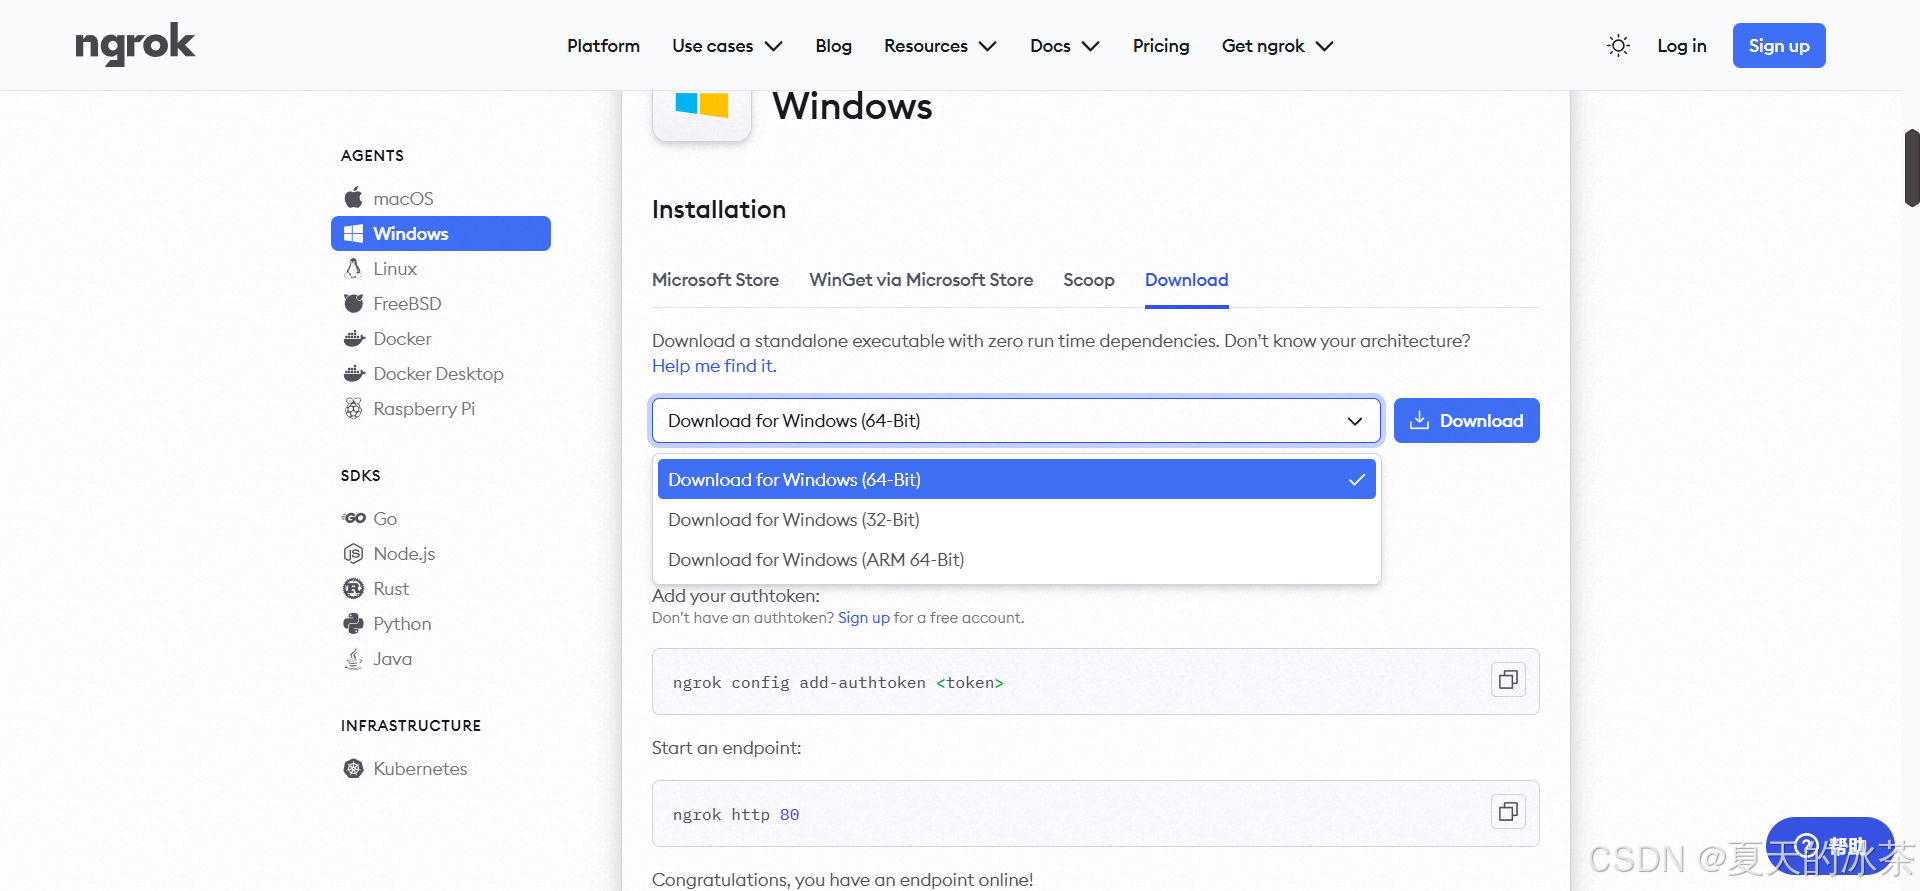Viewport: 1920px width, 891px height.
Task: Click the Python icon
Action: 353,623
